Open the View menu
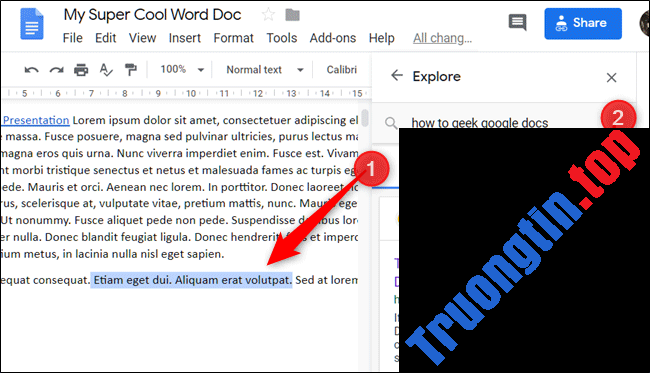 [142, 38]
